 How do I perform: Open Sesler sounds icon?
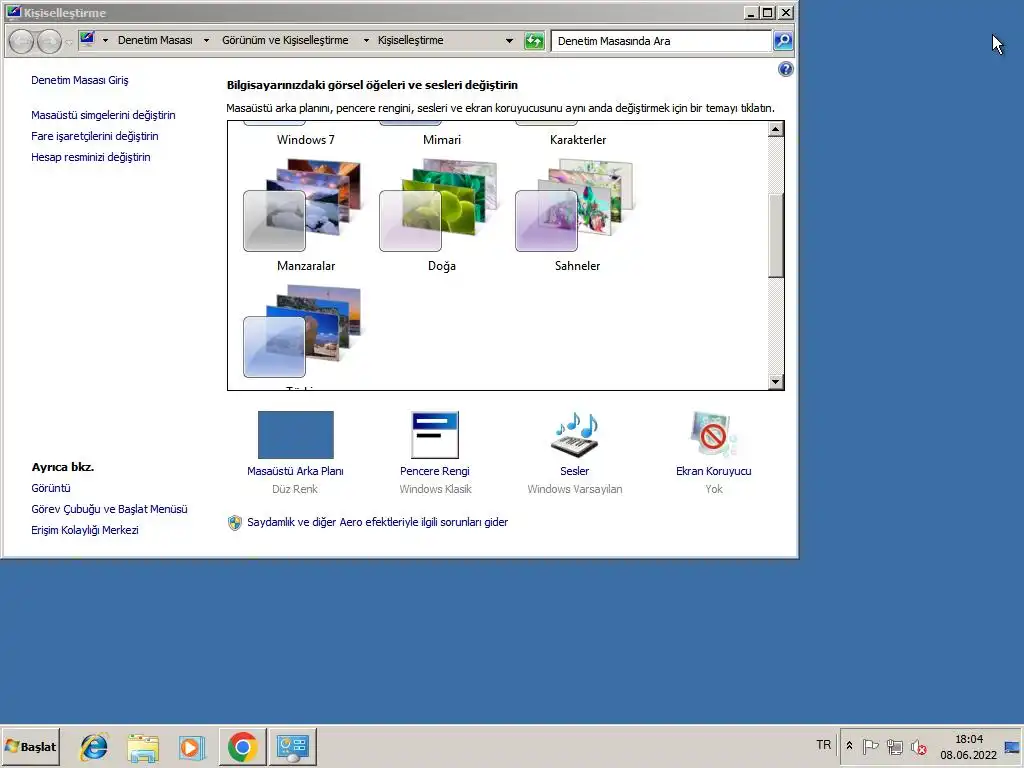tap(575, 435)
